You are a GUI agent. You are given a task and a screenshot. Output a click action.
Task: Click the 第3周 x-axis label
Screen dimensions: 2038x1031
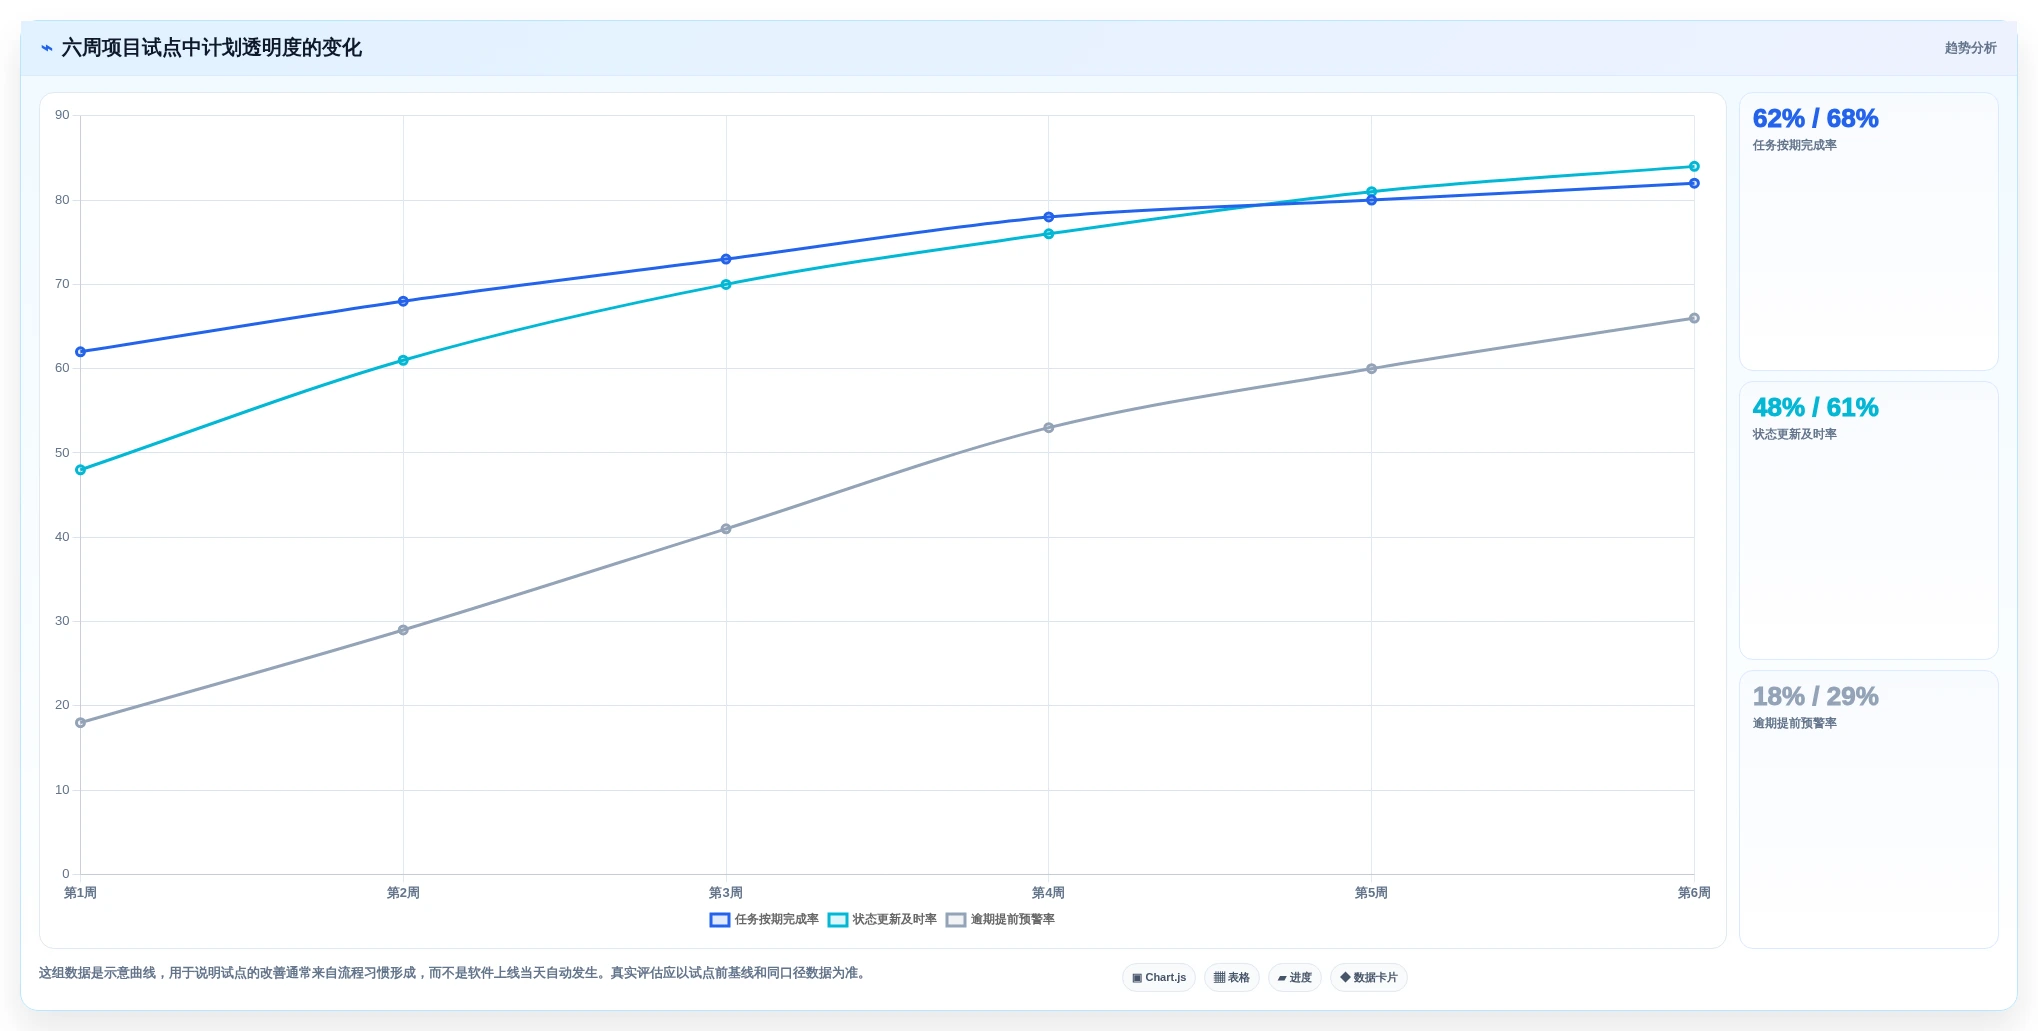pos(726,893)
